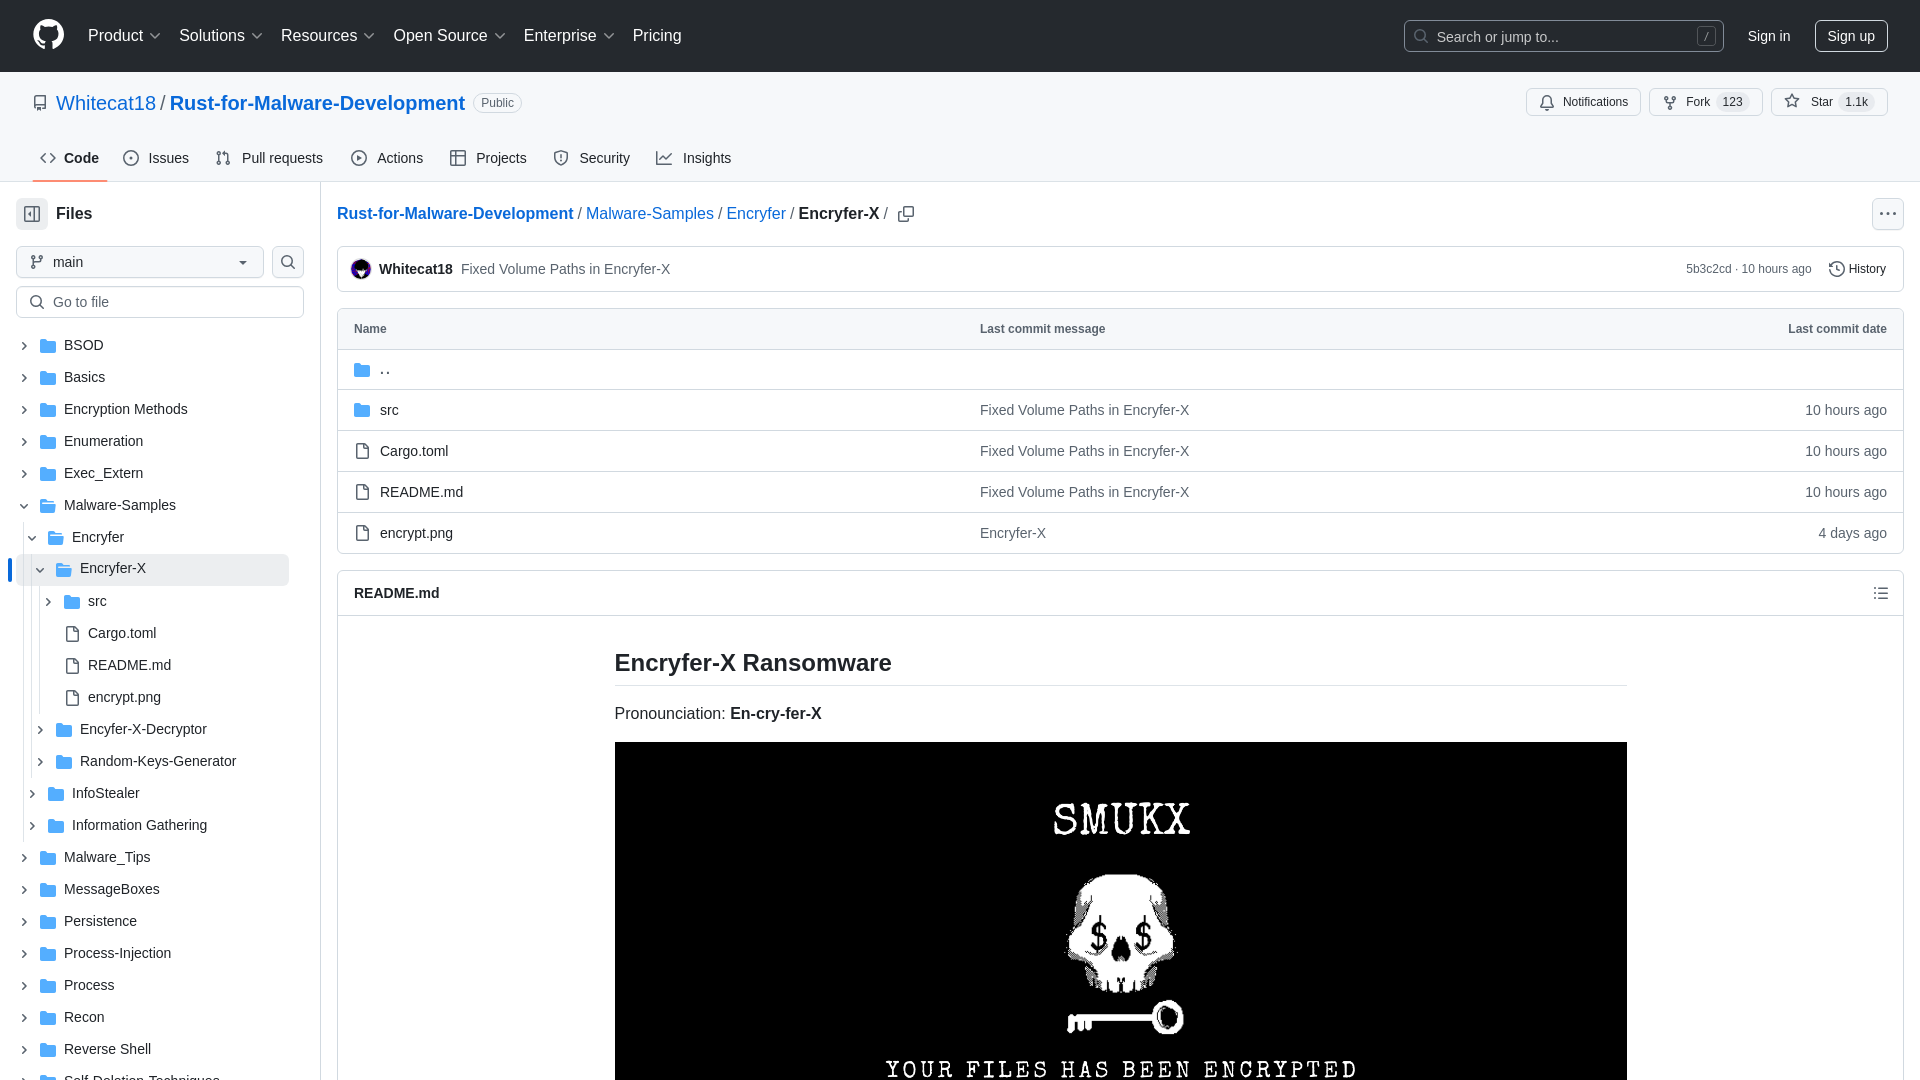Viewport: 1920px width, 1080px height.
Task: Open the Code tab
Action: 70,158
